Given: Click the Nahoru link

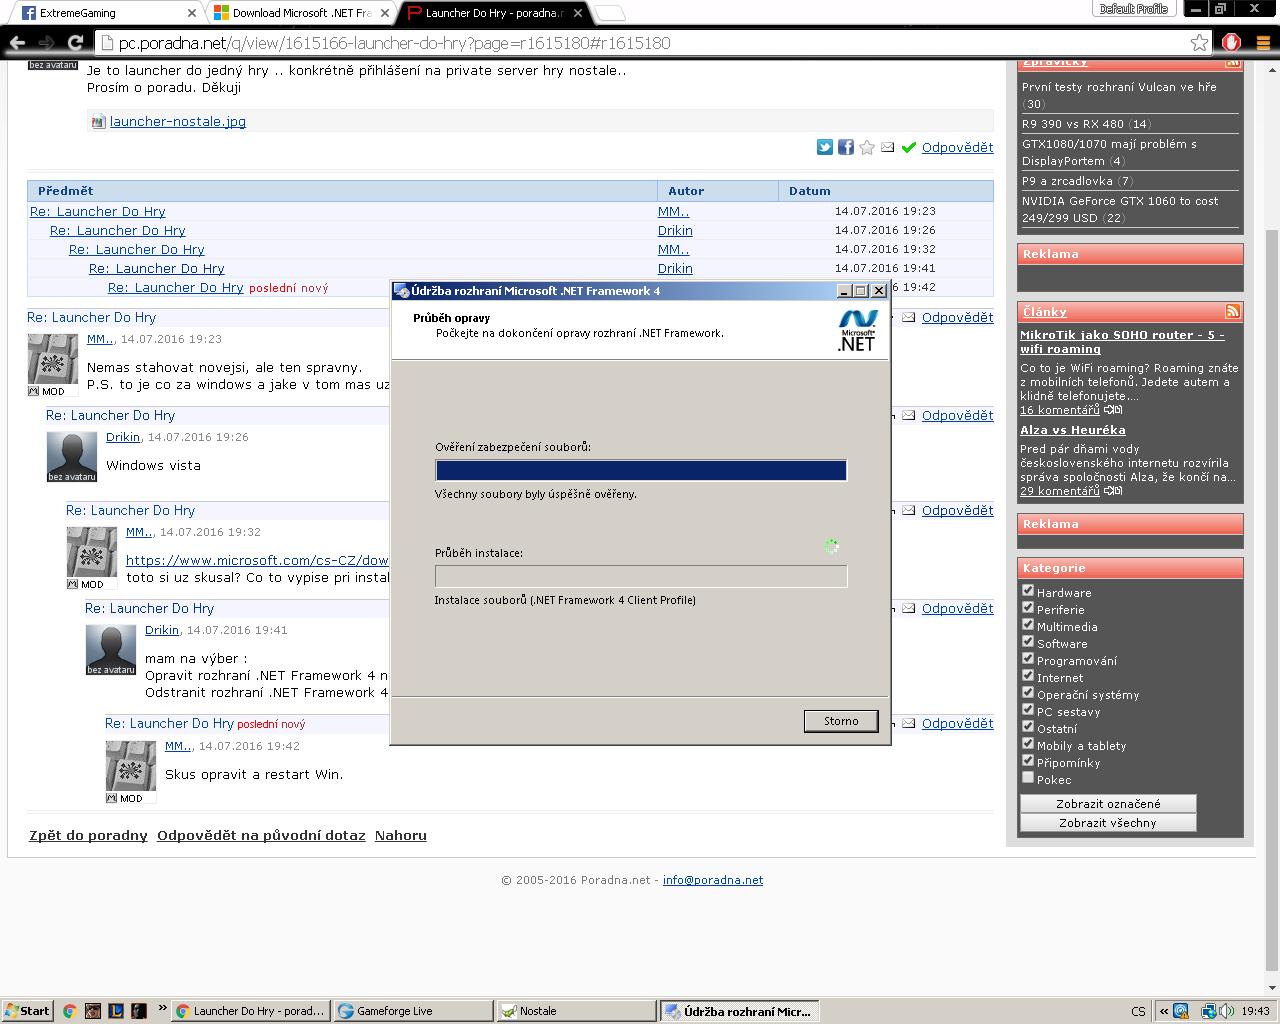Looking at the screenshot, I should pos(401,835).
